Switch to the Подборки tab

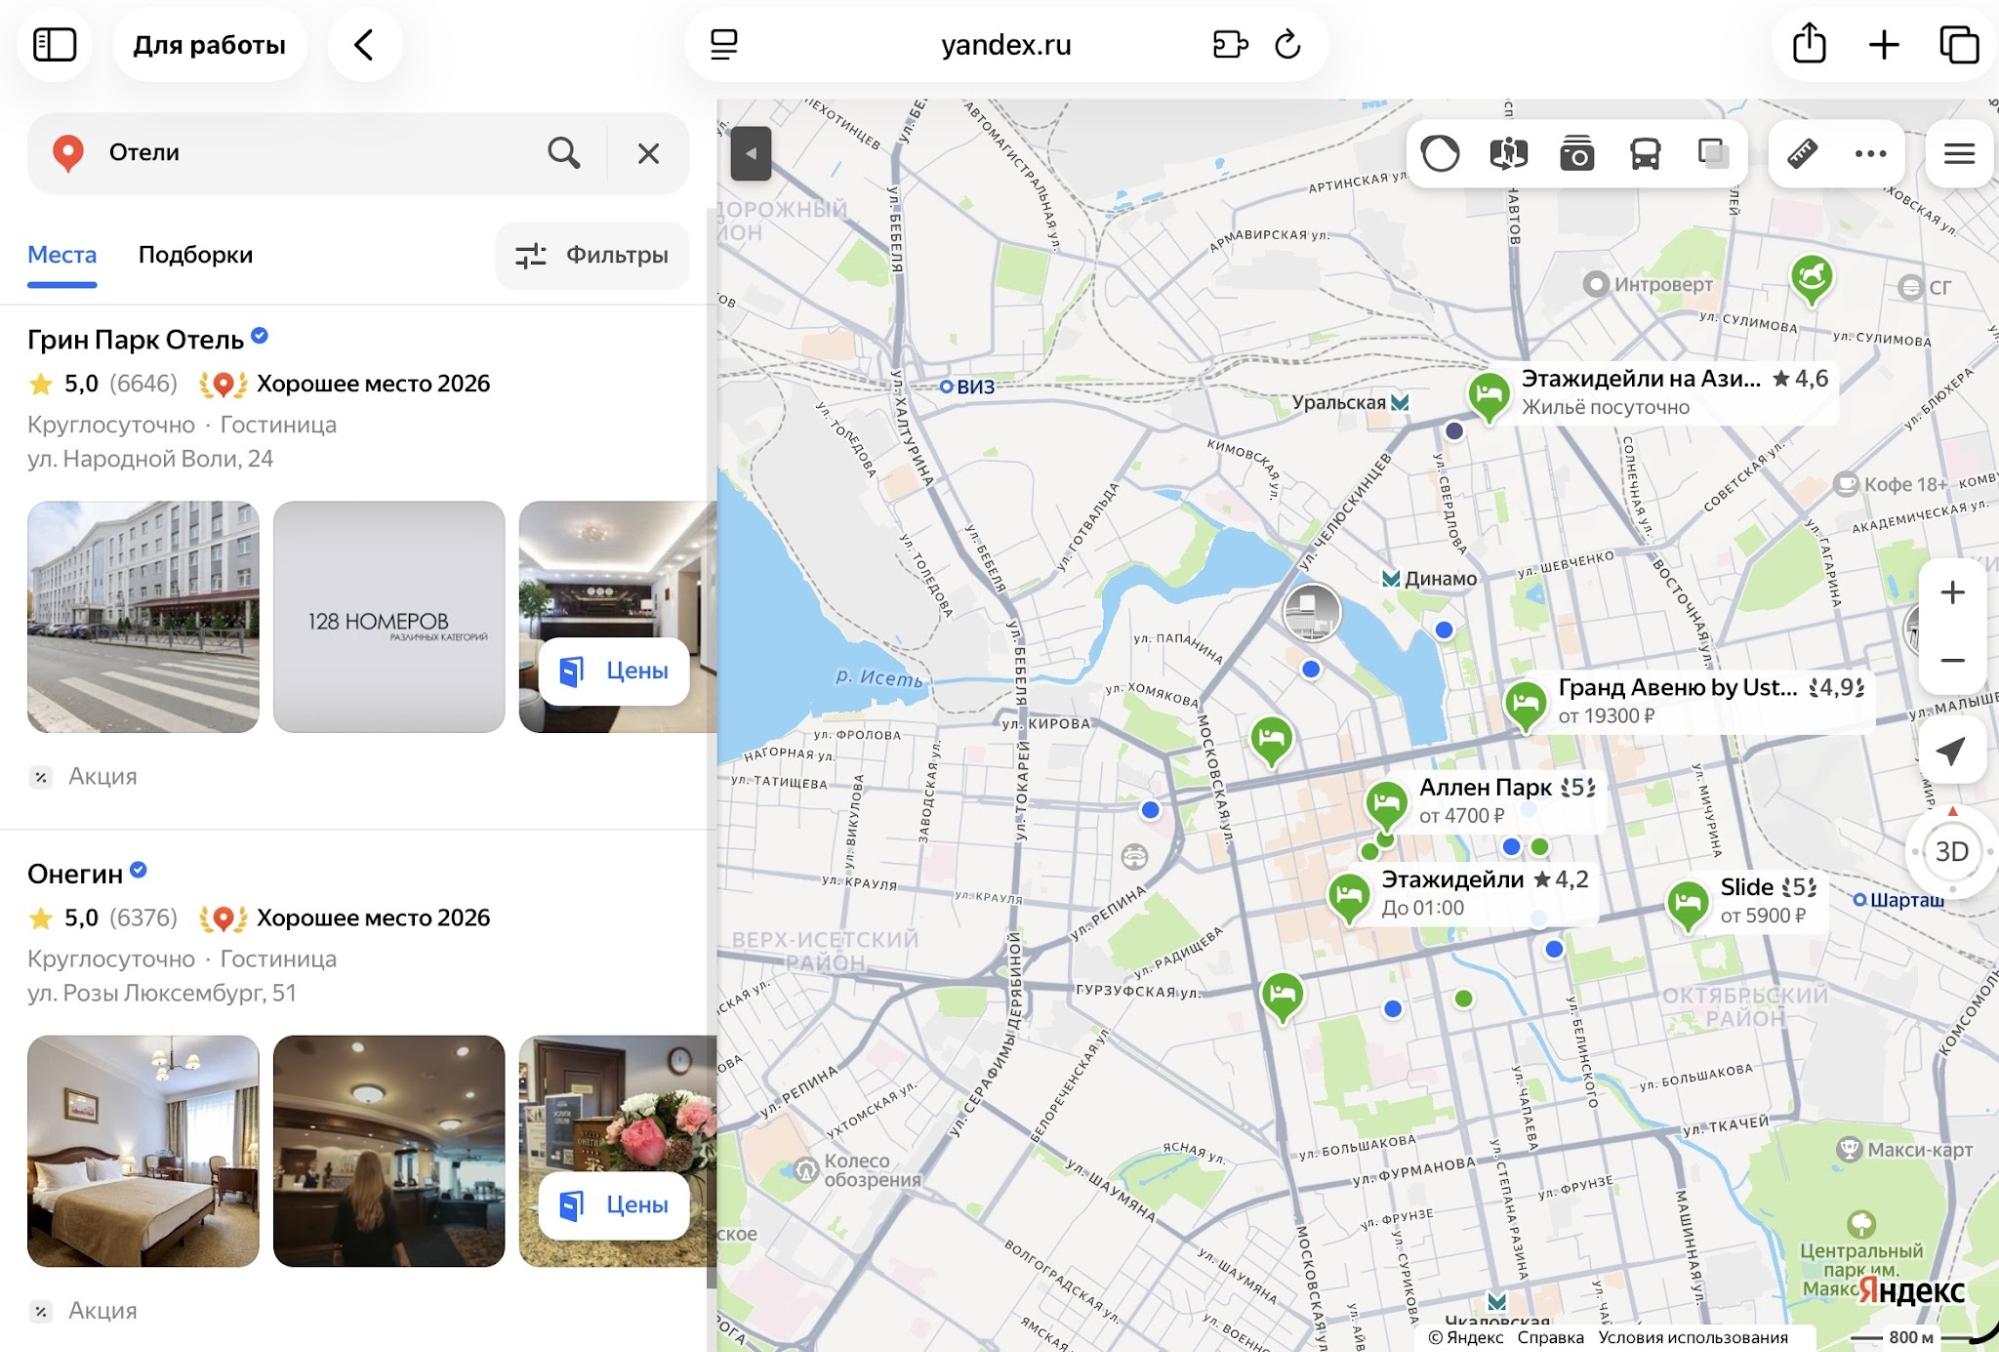point(195,255)
